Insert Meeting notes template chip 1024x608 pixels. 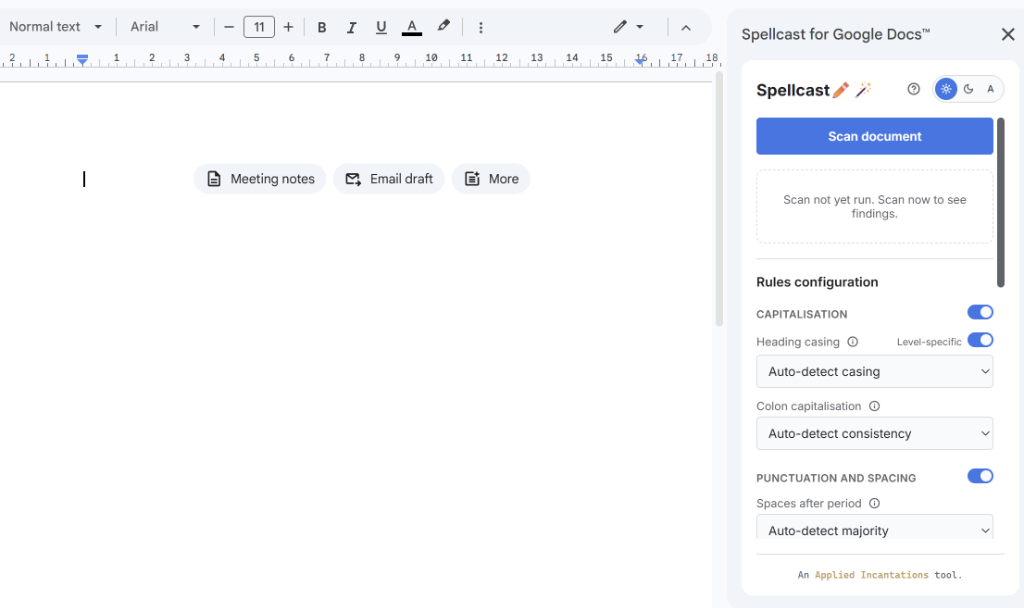tap(260, 179)
